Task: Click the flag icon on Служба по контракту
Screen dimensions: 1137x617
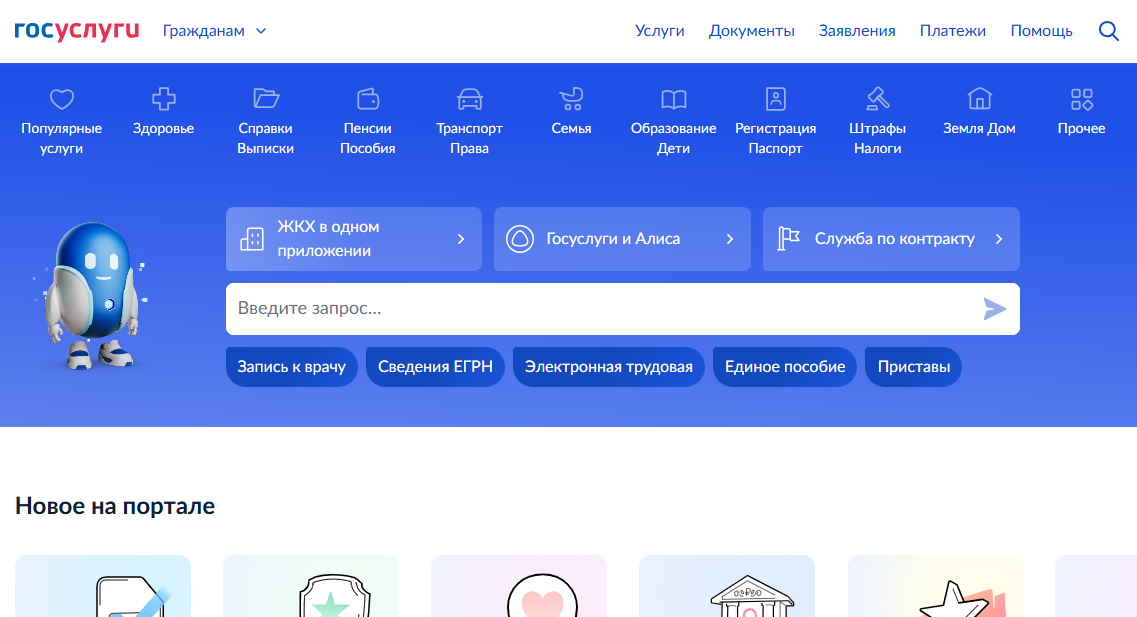Action: [x=788, y=239]
